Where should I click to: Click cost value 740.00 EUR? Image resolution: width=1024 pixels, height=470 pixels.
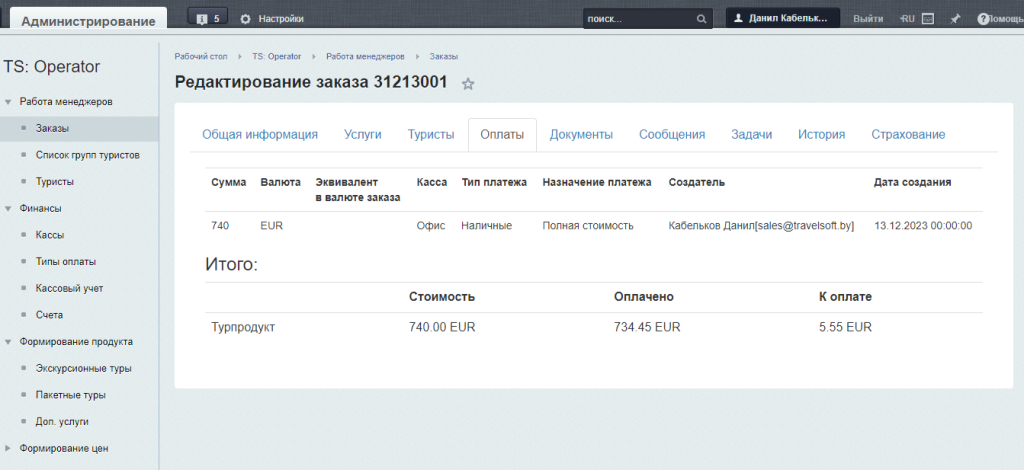point(442,328)
